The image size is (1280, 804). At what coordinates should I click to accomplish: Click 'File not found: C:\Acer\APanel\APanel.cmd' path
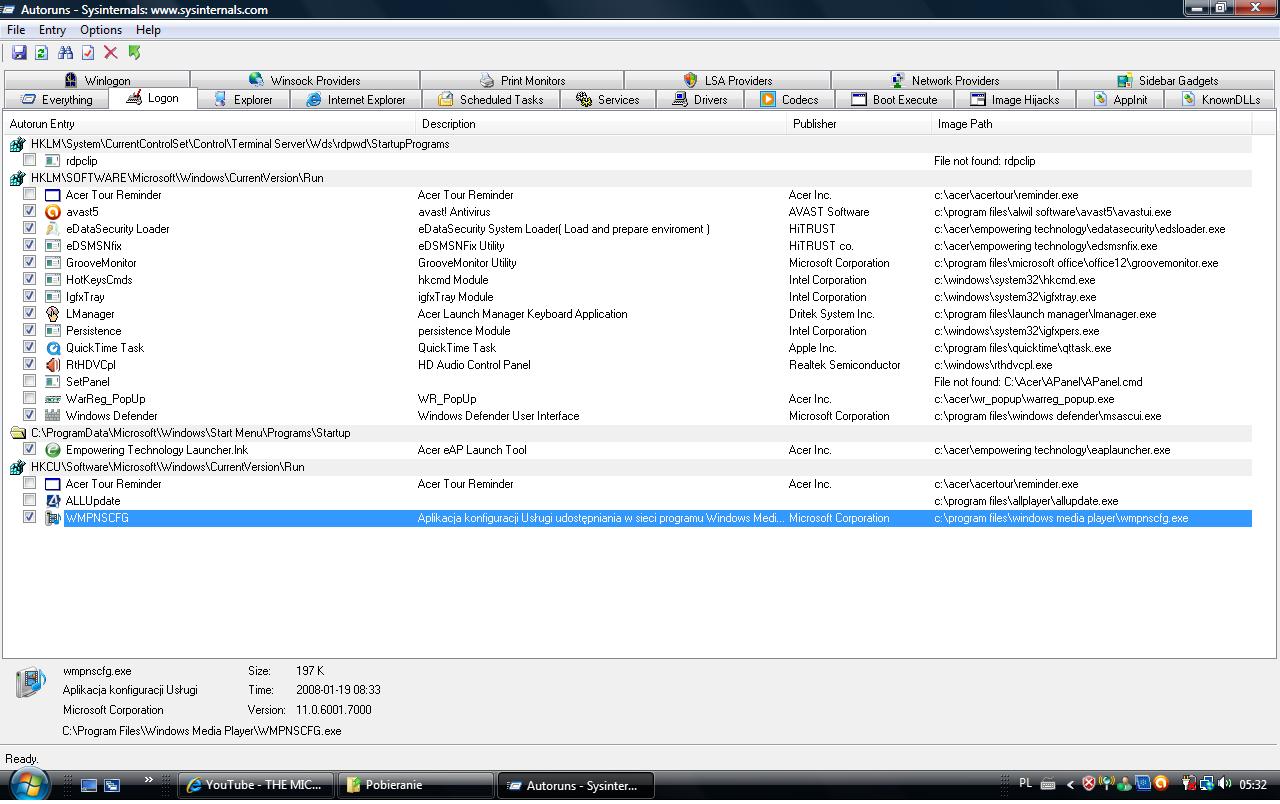point(1038,382)
